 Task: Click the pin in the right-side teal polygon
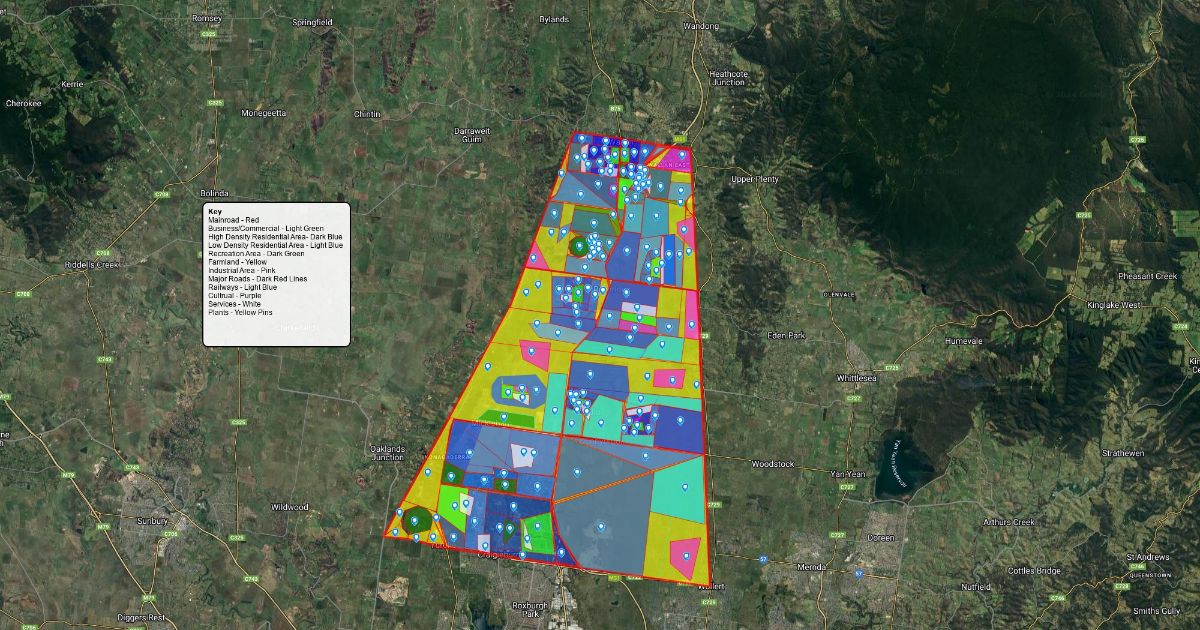click(x=684, y=487)
